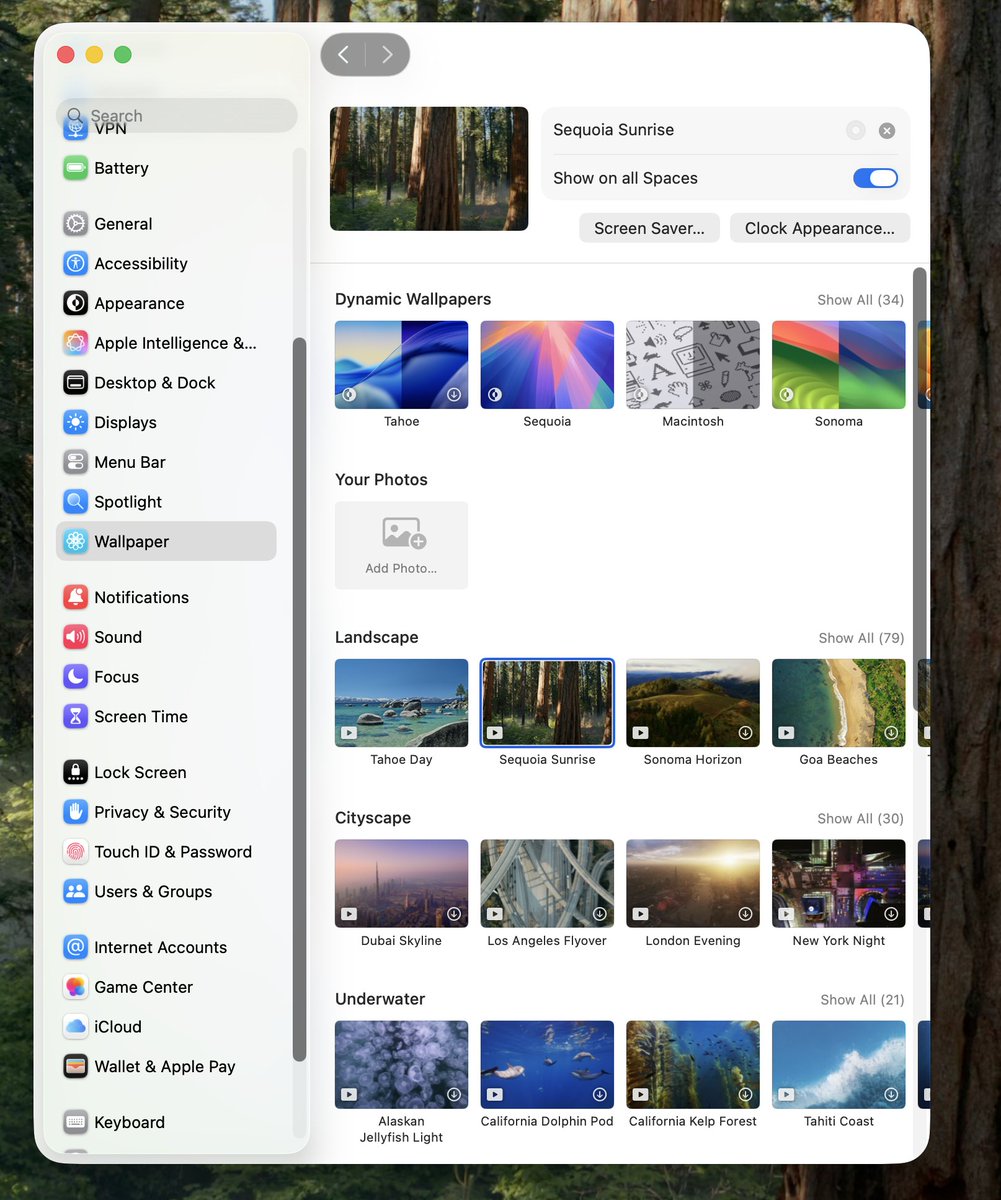Viewport: 1001px width, 1200px height.
Task: Pick the Sonoma dynamic wallpaper
Action: [839, 365]
